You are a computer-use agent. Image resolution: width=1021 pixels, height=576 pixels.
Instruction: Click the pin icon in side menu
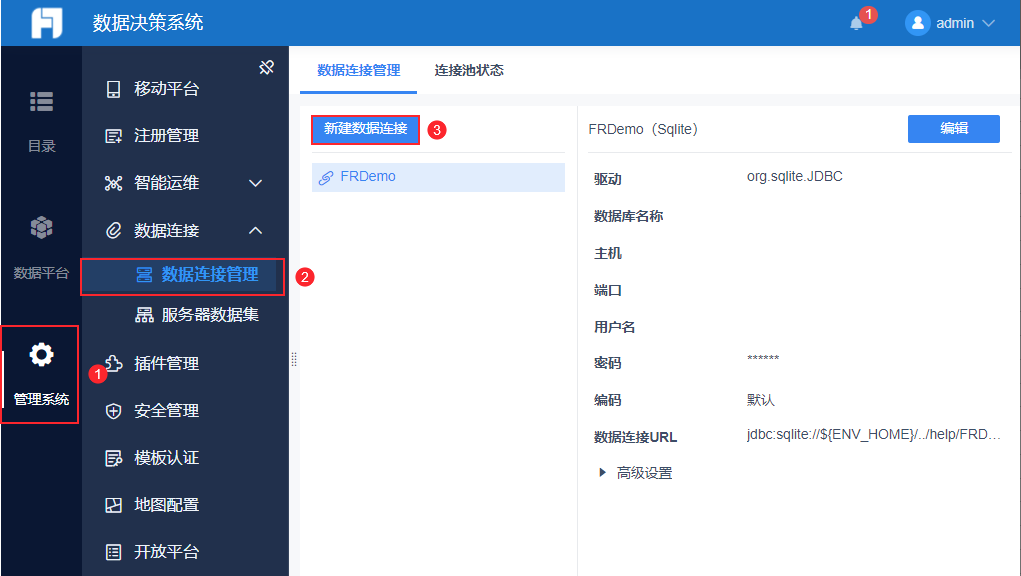click(x=266, y=67)
